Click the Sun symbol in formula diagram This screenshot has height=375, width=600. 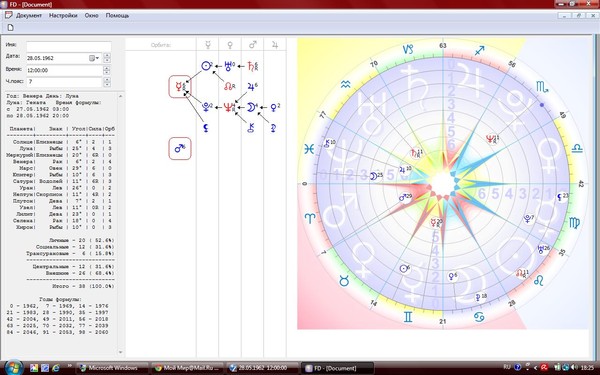point(206,66)
